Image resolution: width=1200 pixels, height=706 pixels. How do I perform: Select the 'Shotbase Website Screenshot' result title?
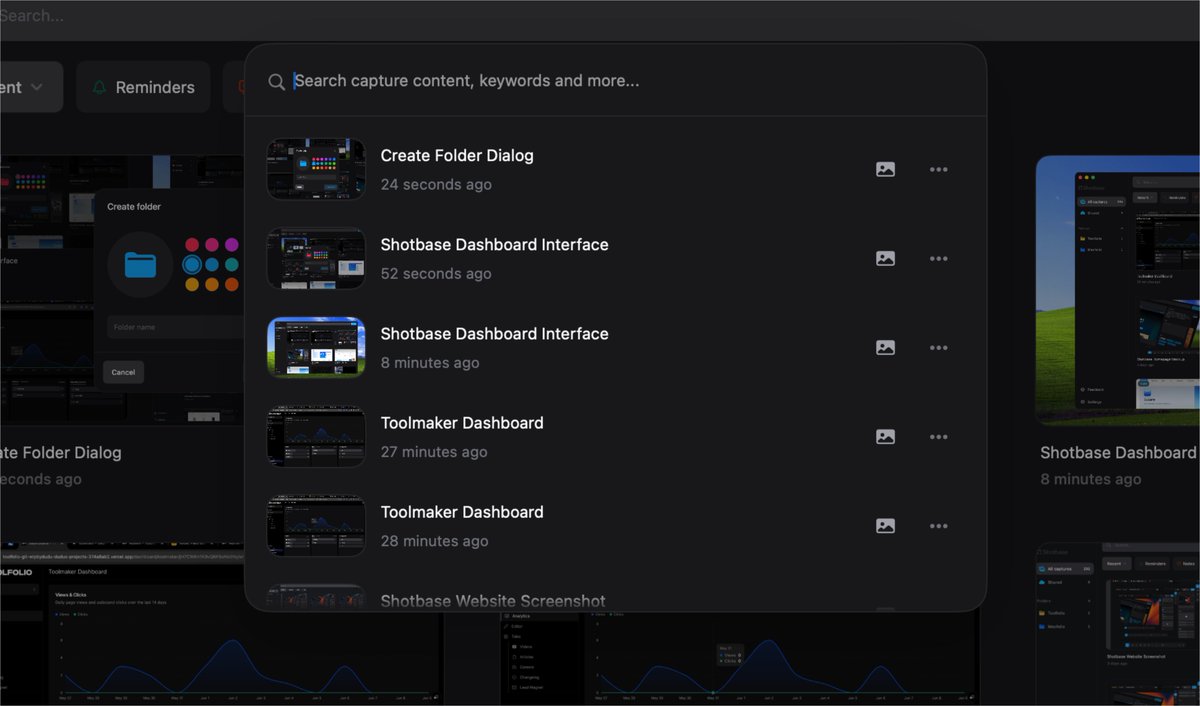[493, 601]
